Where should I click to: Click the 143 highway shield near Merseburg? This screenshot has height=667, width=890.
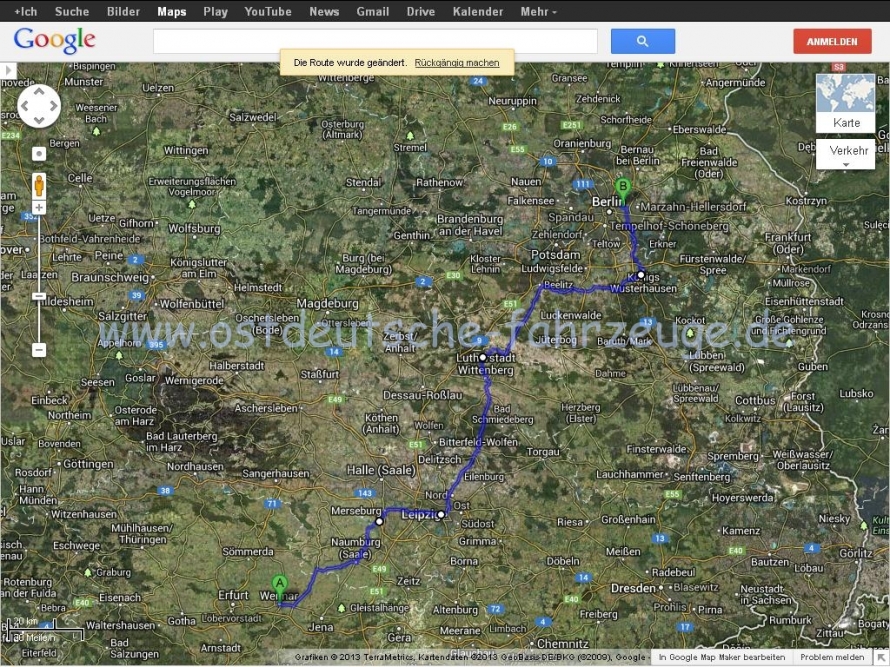(364, 493)
